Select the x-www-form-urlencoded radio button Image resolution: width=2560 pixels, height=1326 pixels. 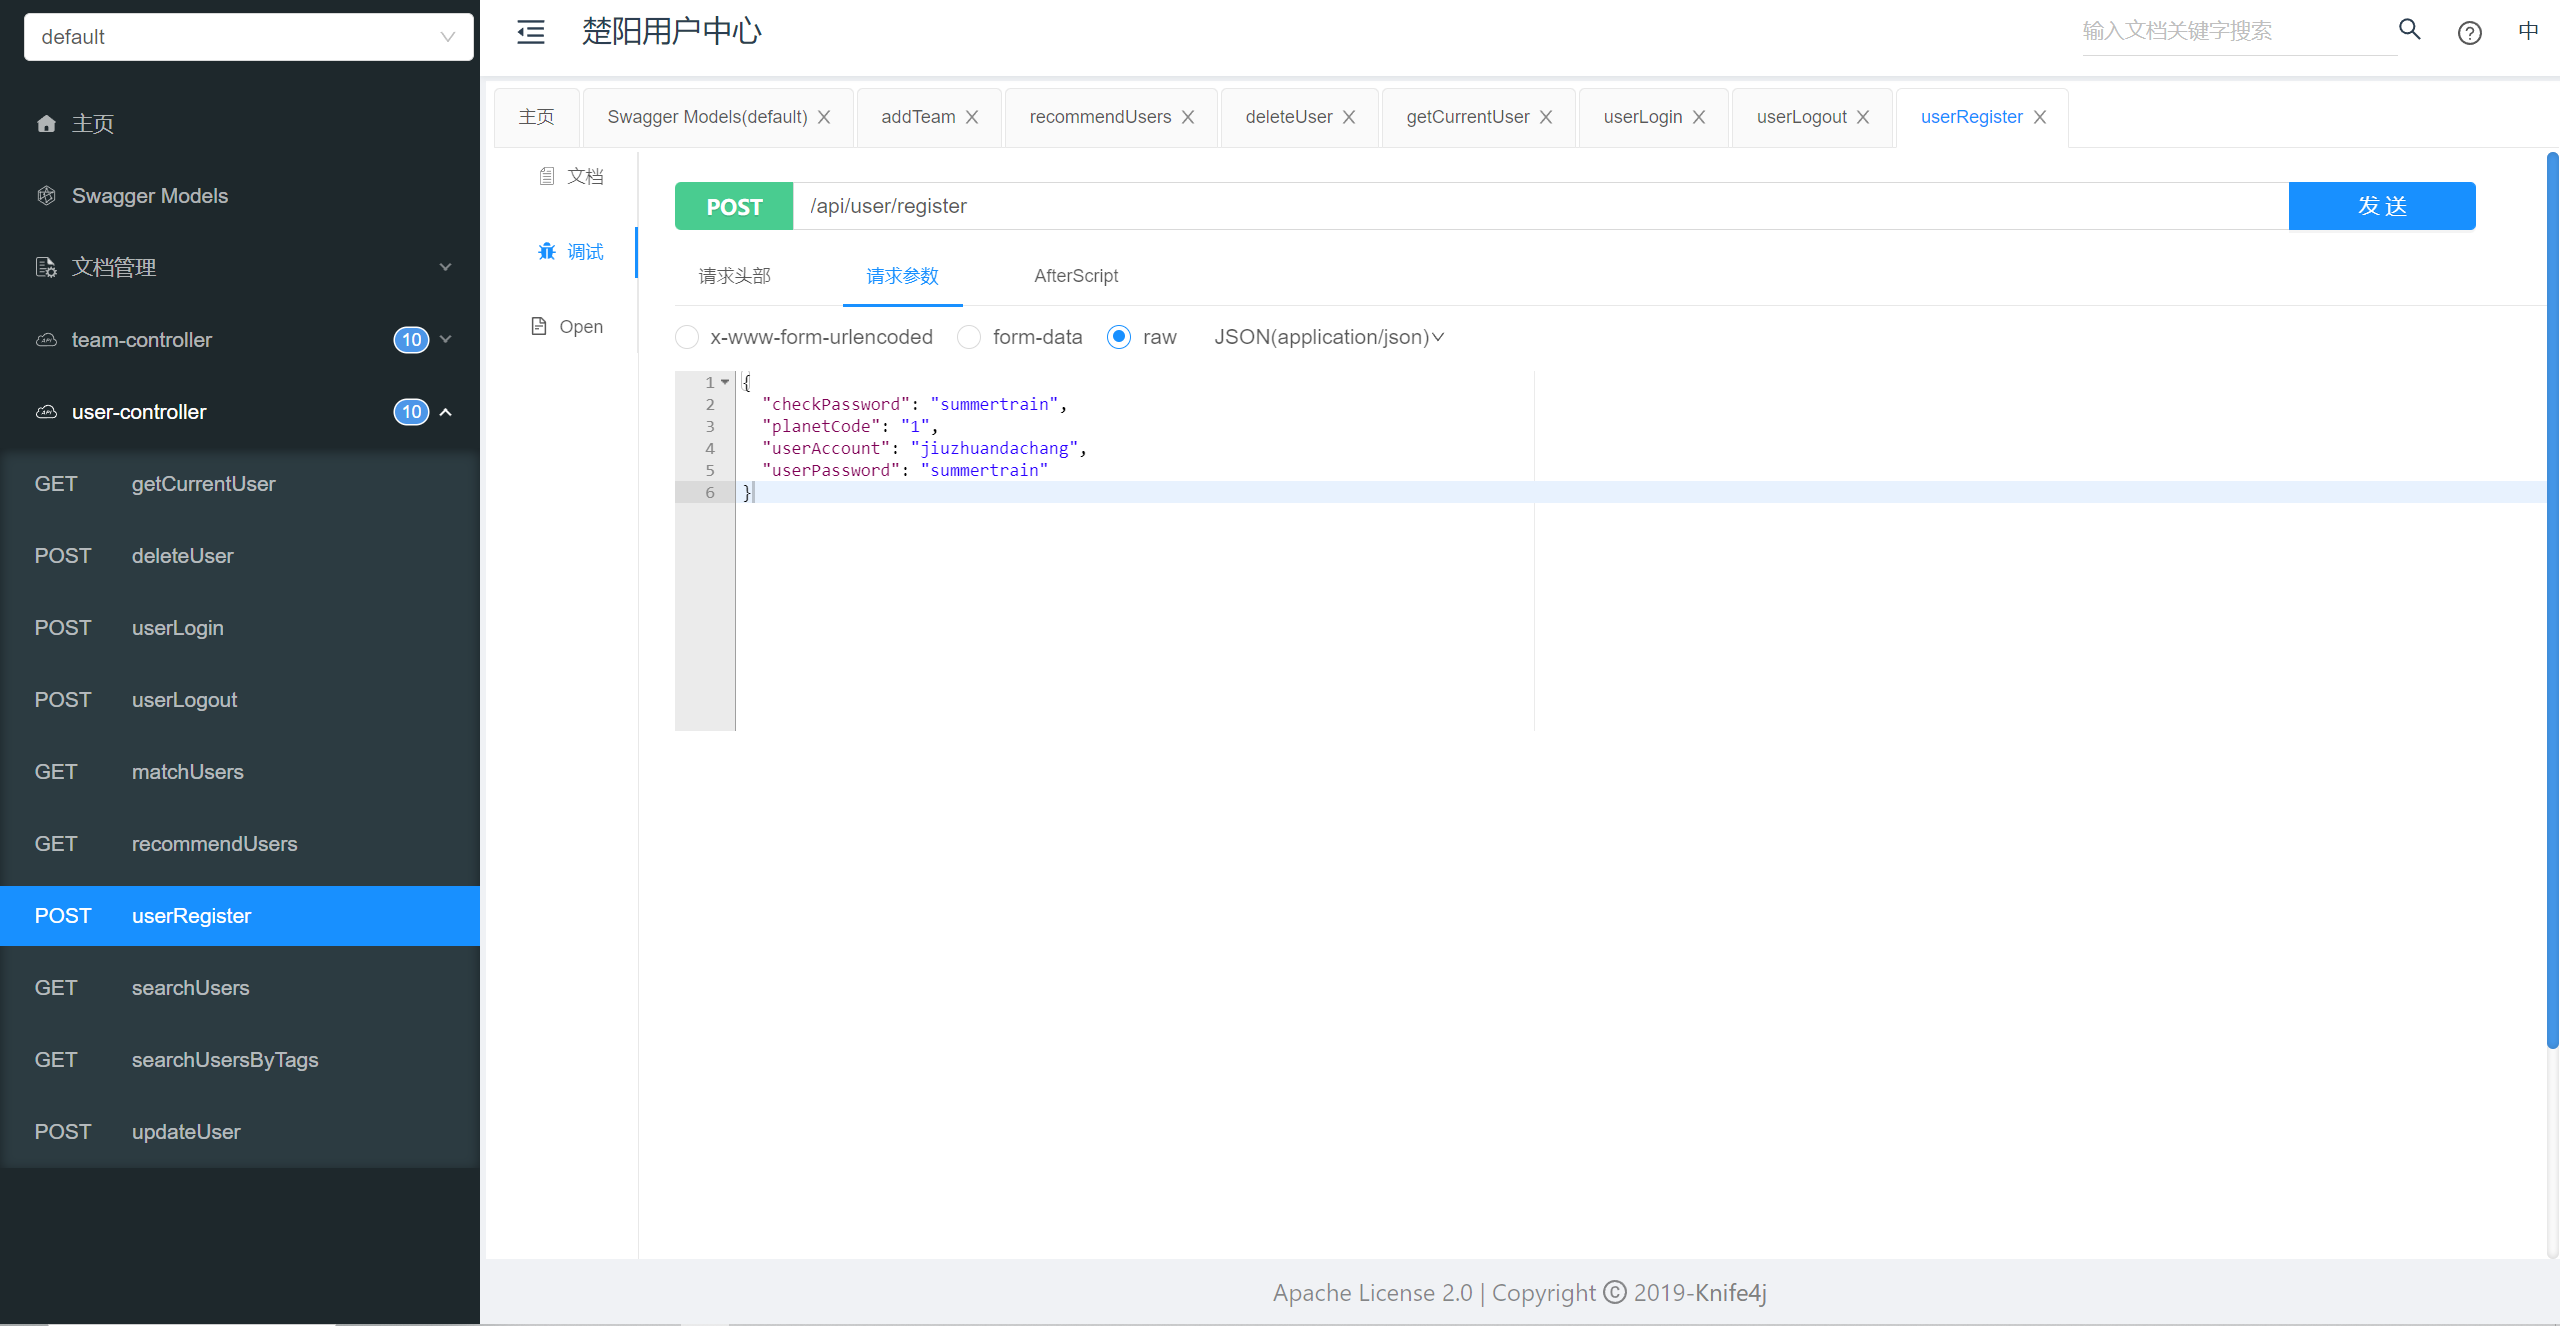click(x=687, y=337)
